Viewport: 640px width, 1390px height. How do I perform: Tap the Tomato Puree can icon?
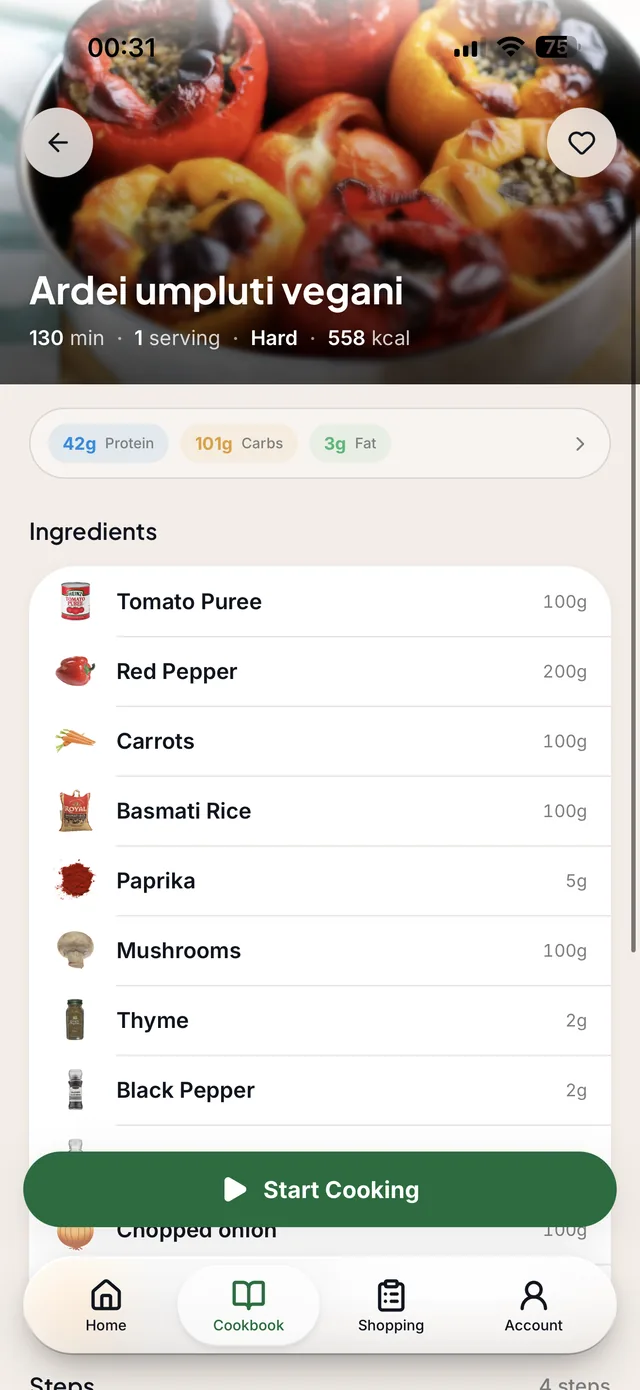click(75, 602)
